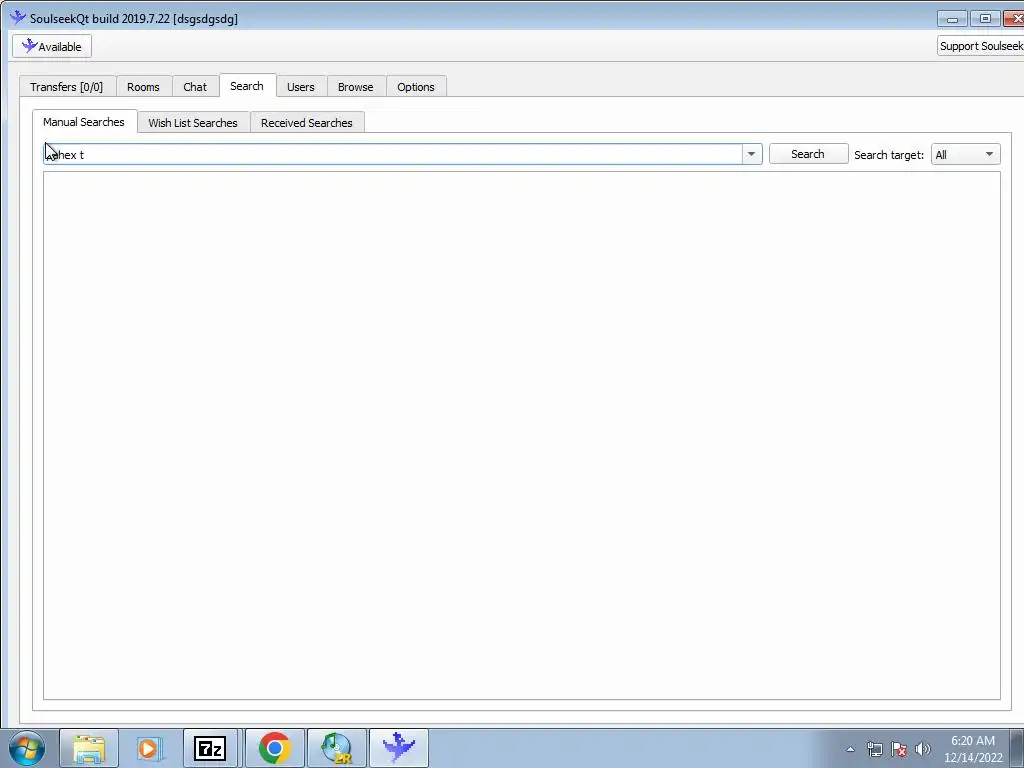Open the Search target All dropdown

(965, 155)
